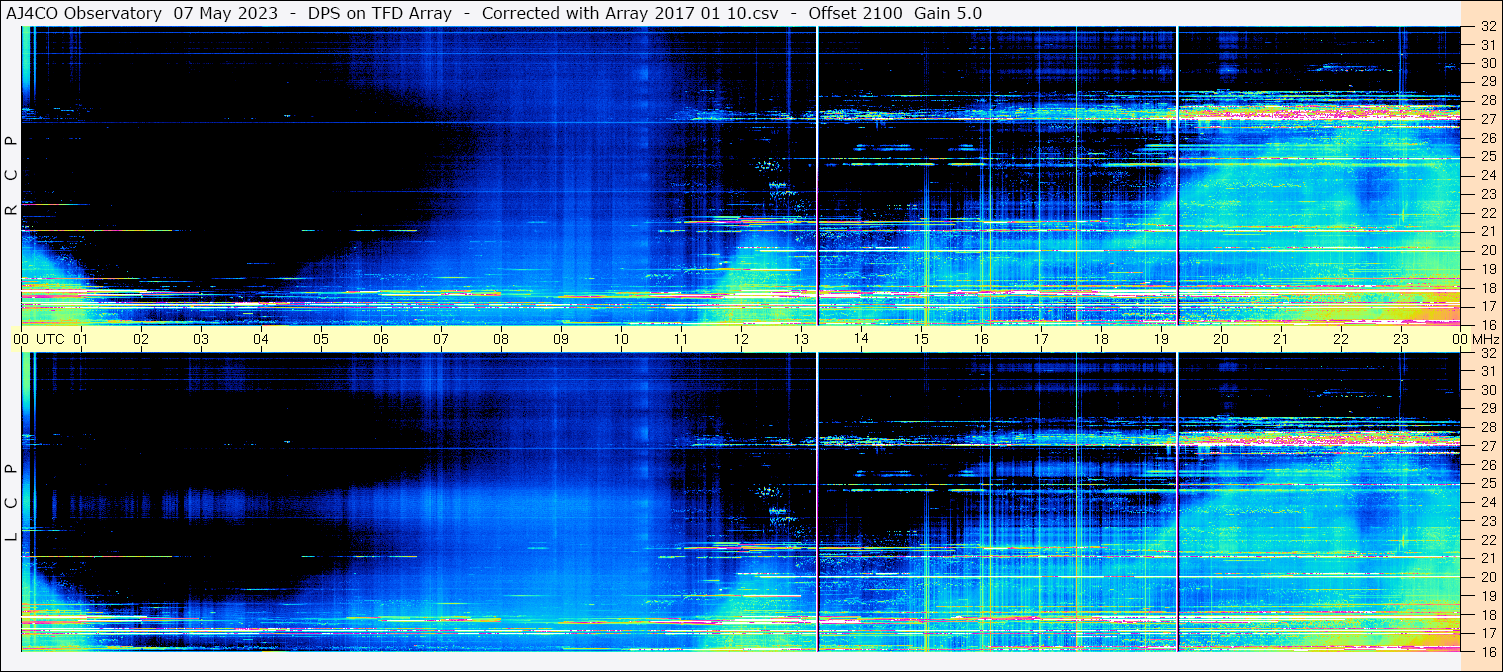Image resolution: width=1503 pixels, height=672 pixels.
Task: Select the 28 frequency label of the RCP panel
Action: pos(1487,100)
